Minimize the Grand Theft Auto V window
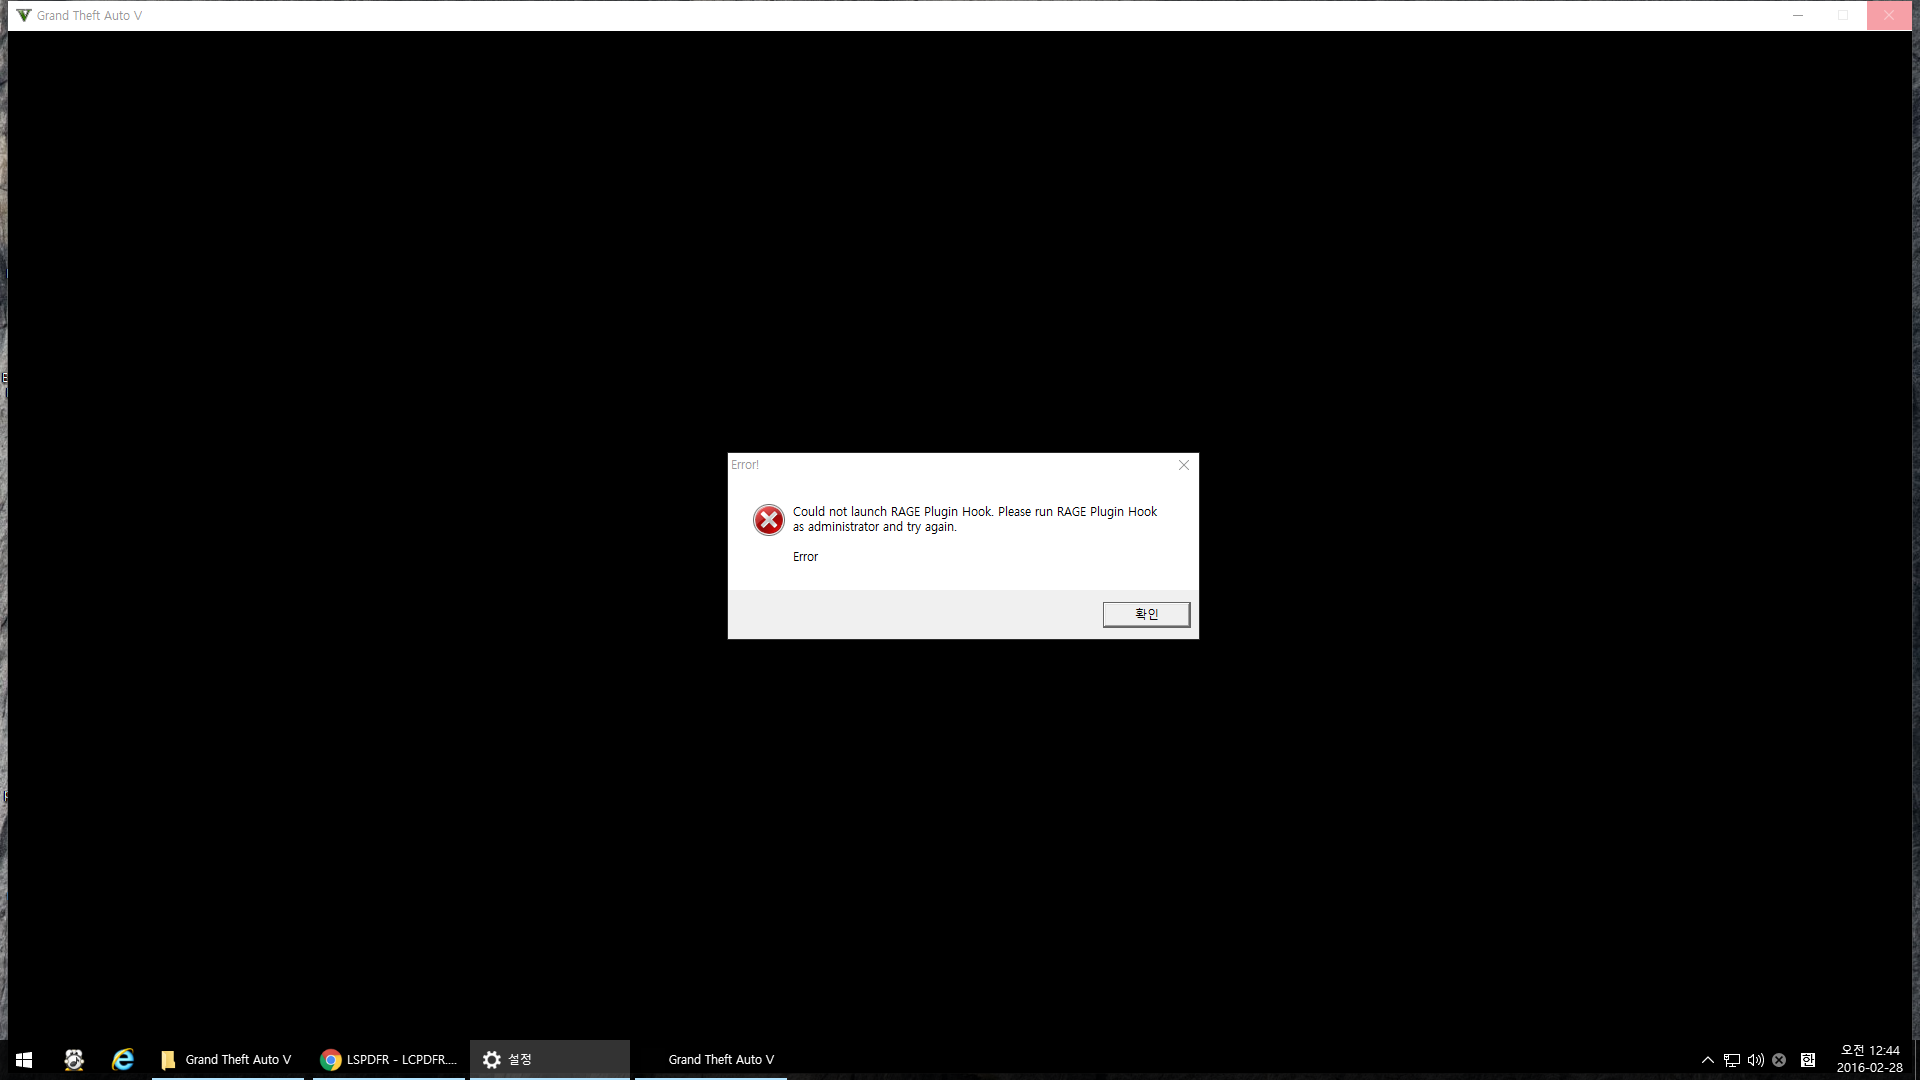 click(1798, 15)
